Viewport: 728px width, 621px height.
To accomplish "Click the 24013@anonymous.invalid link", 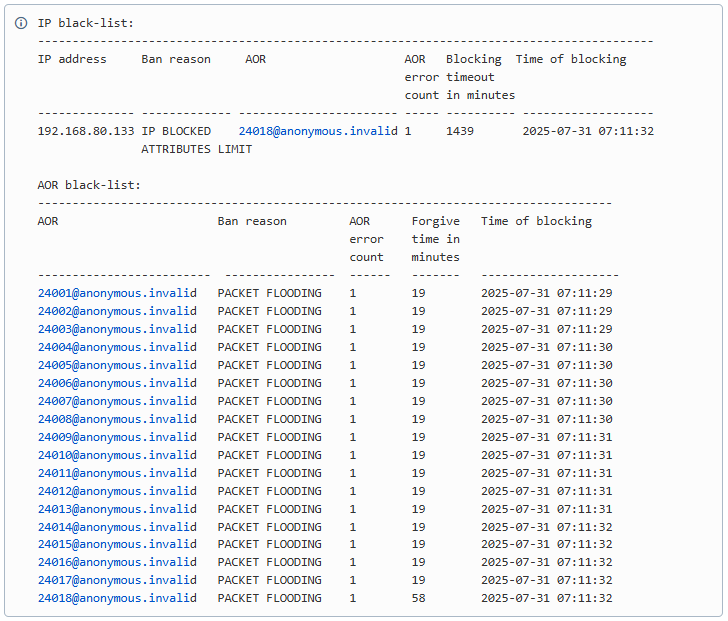I will tap(117, 509).
